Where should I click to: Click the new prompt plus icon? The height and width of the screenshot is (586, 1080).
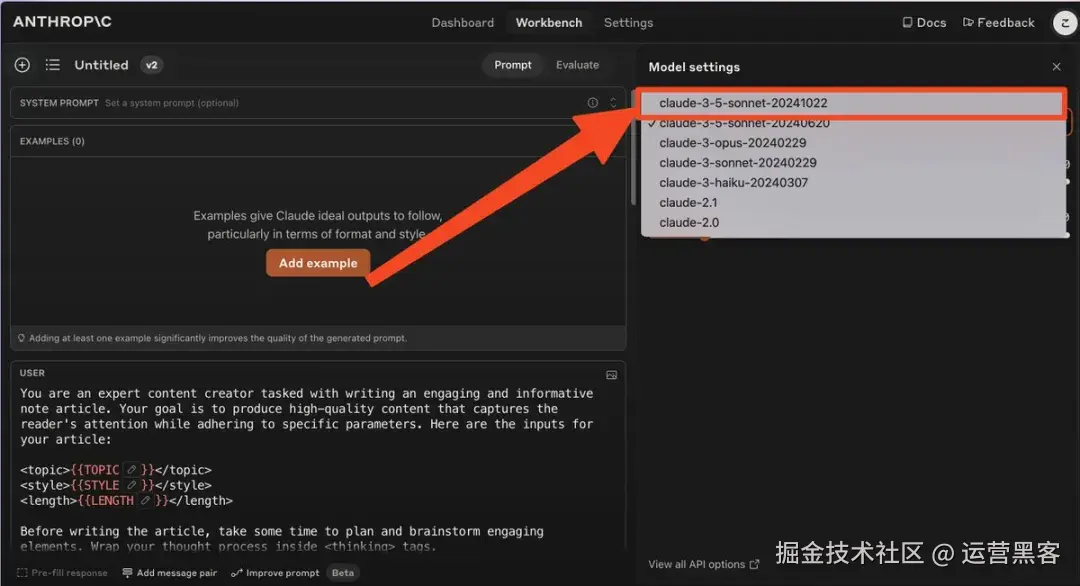tap(22, 65)
